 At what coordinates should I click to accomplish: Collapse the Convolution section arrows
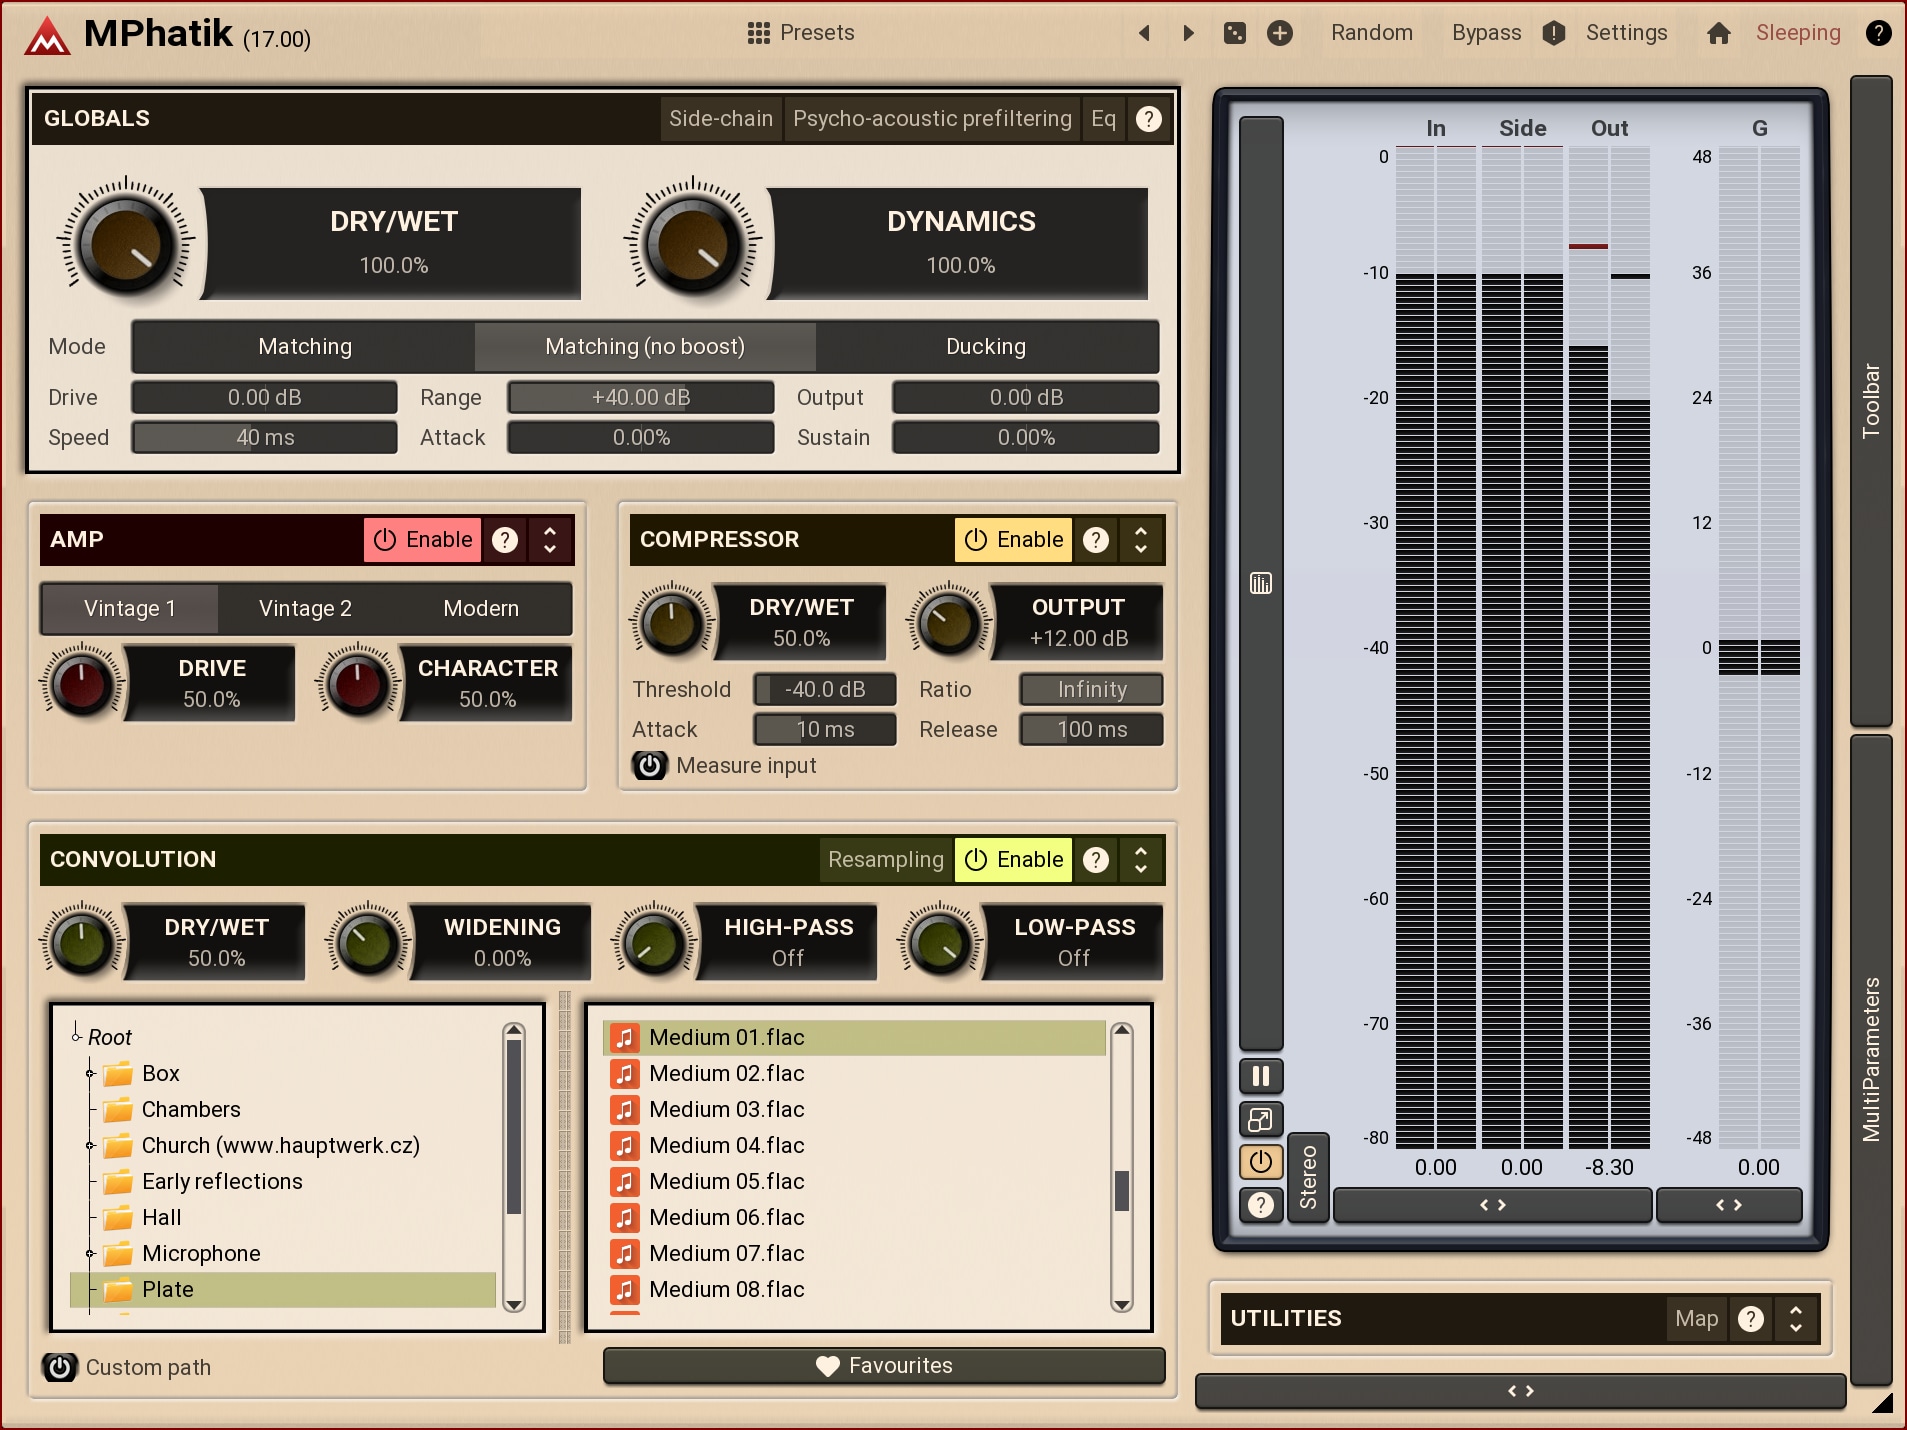[1141, 860]
